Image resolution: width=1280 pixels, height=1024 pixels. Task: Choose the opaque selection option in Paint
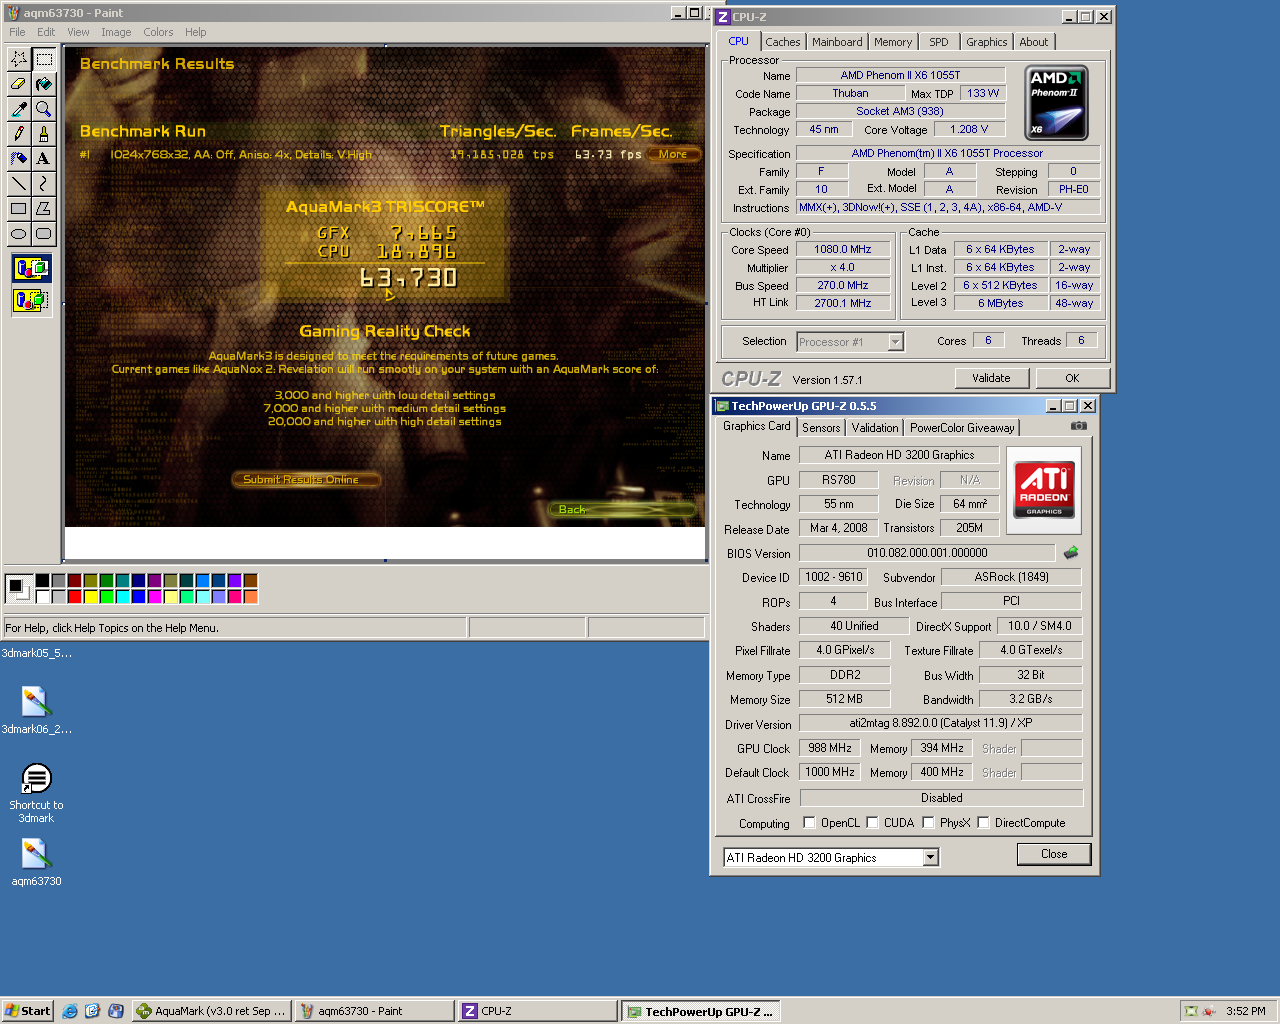(31, 268)
